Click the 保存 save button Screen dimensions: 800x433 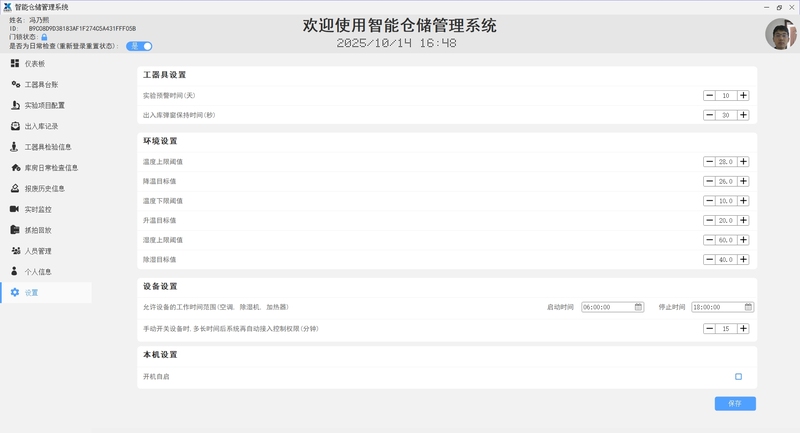coord(735,403)
